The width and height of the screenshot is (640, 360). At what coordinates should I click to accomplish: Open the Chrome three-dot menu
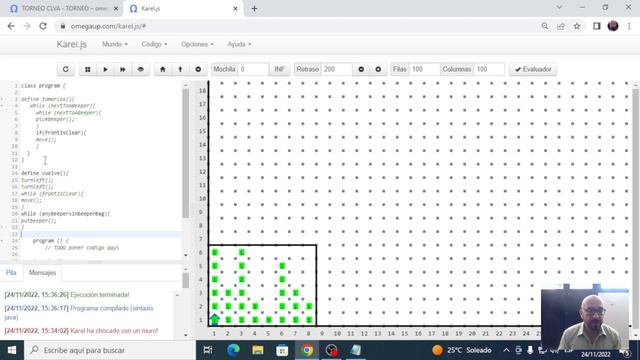[629, 26]
